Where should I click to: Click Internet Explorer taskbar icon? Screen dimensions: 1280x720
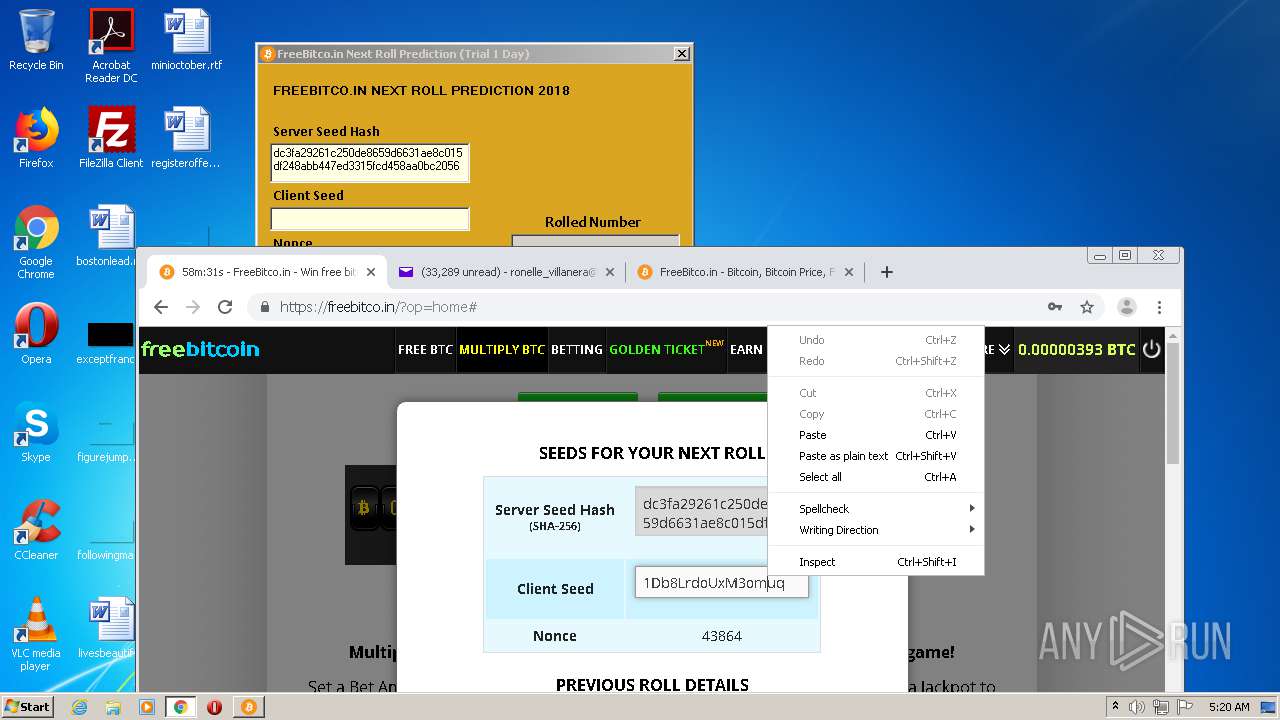pyautogui.click(x=79, y=707)
